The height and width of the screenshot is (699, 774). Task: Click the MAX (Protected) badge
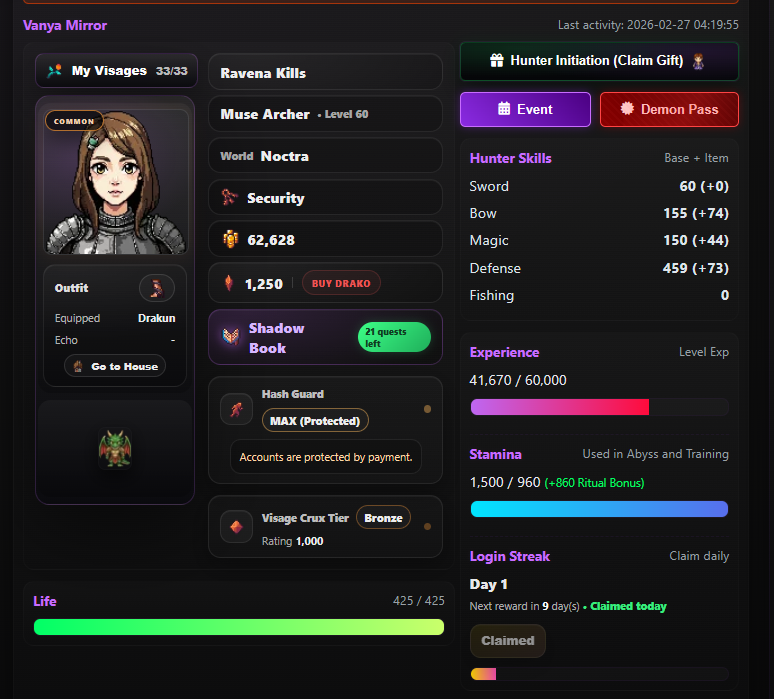(315, 421)
